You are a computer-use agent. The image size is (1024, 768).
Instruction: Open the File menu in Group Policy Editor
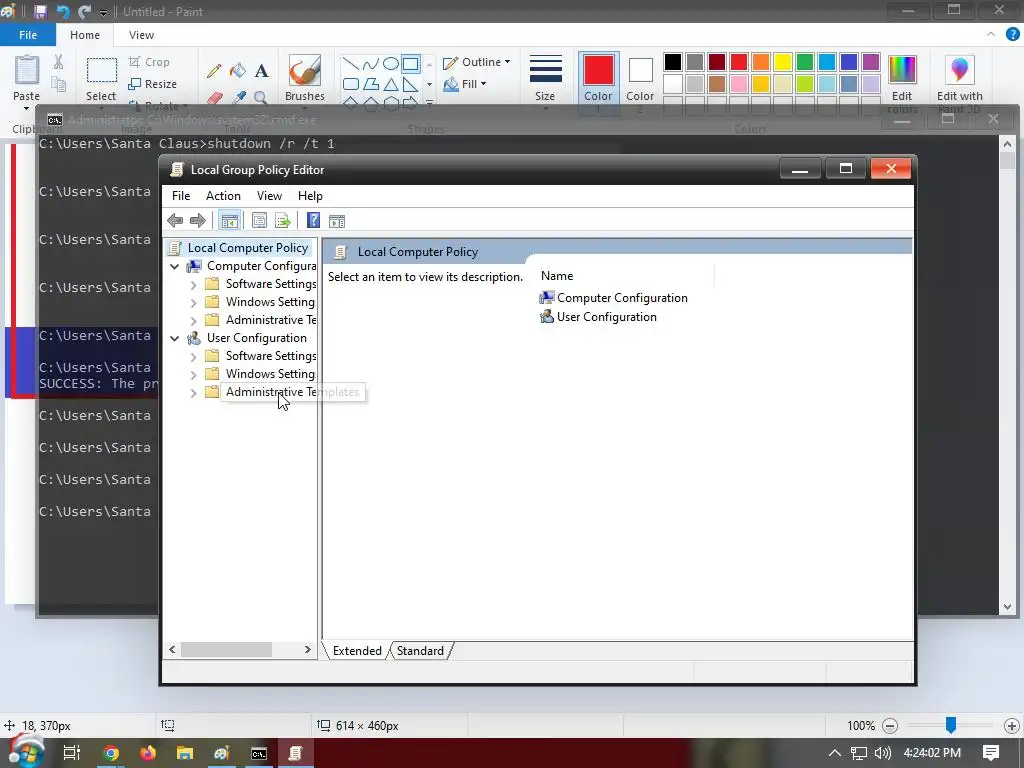coord(181,196)
